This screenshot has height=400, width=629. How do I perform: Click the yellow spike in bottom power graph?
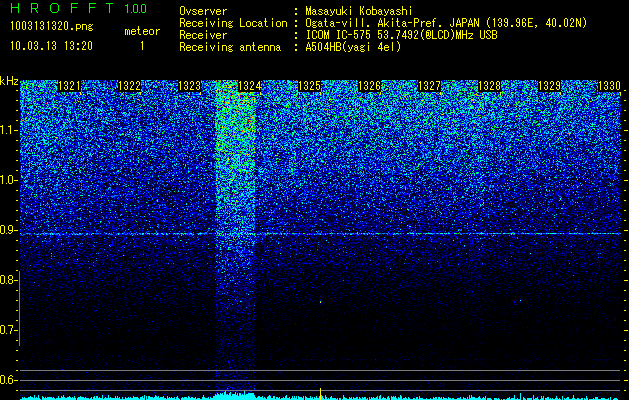(x=321, y=394)
